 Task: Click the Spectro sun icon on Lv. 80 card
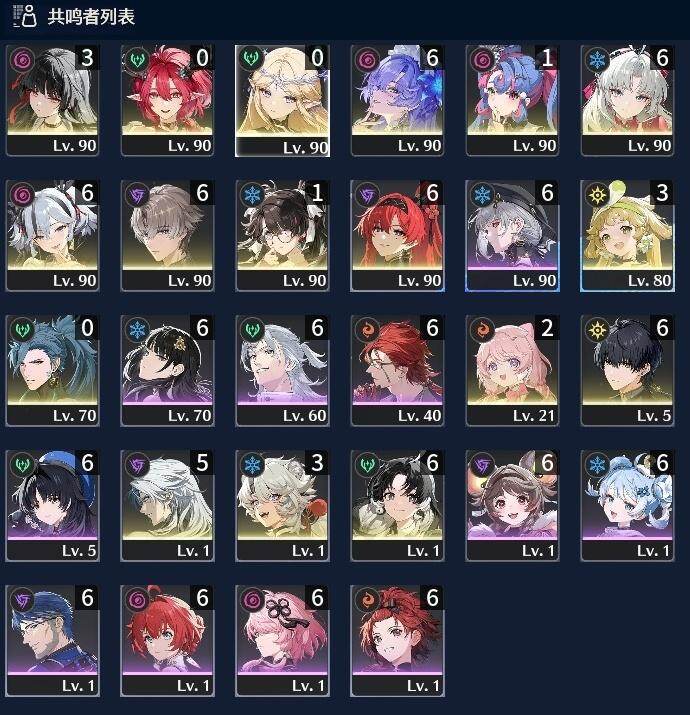(x=597, y=195)
